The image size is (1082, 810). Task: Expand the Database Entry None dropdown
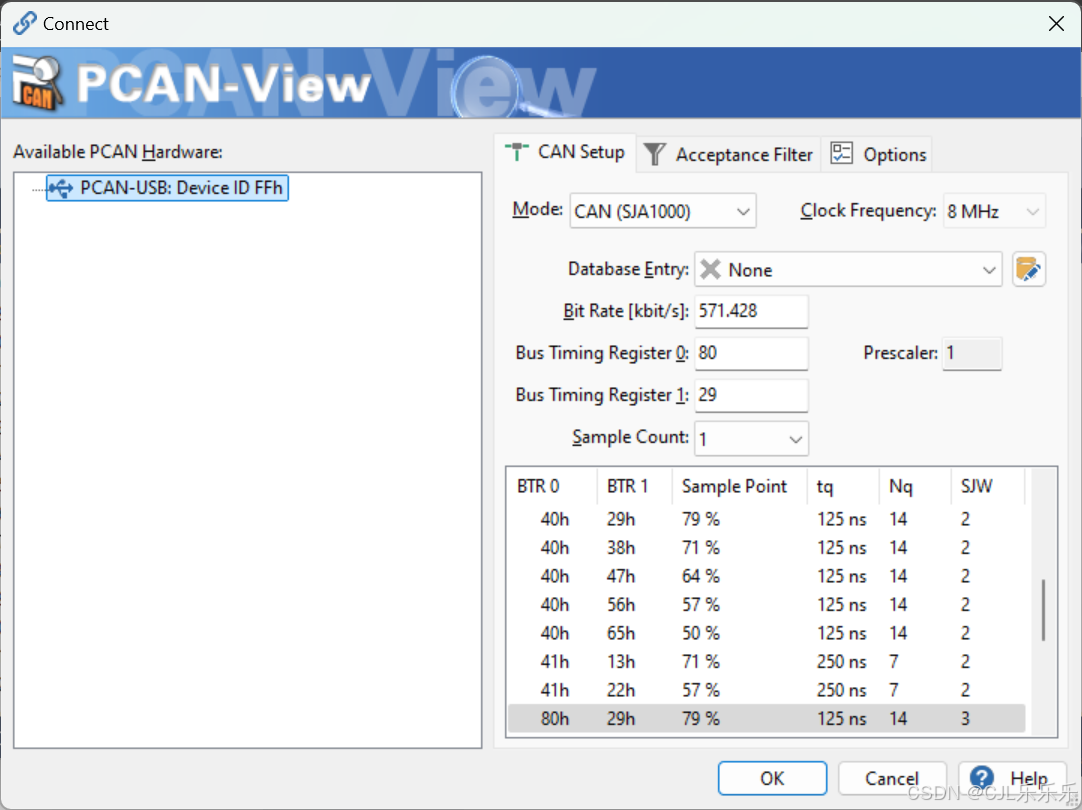(x=848, y=269)
